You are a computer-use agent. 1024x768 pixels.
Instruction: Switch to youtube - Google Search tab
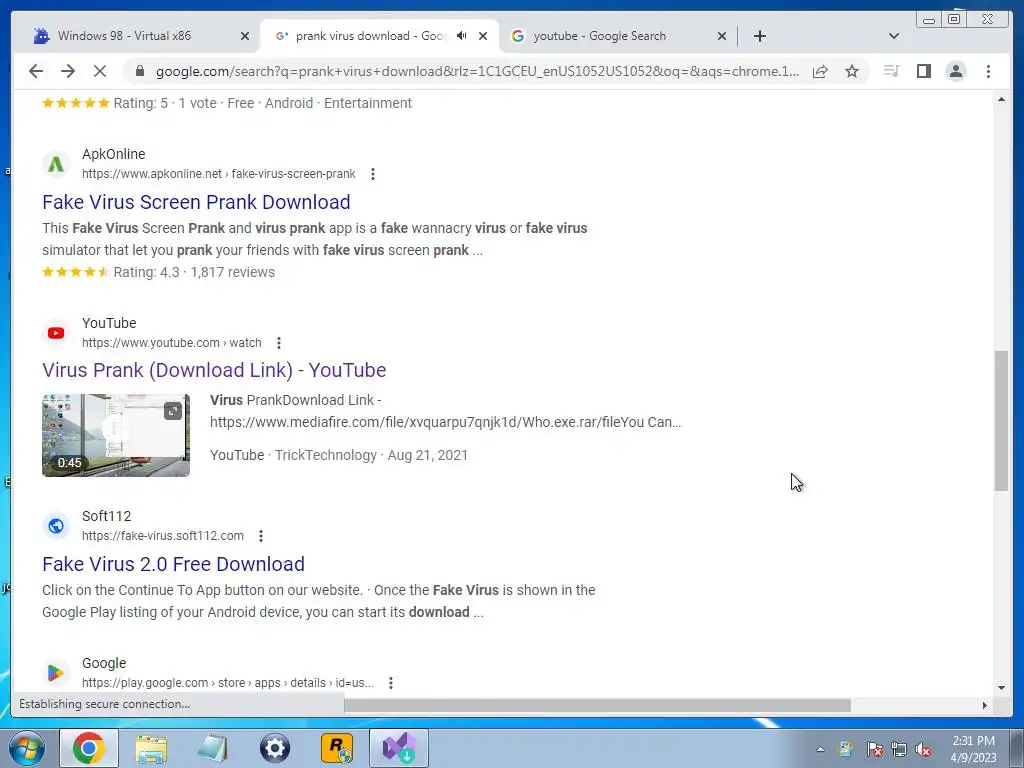tap(600, 36)
